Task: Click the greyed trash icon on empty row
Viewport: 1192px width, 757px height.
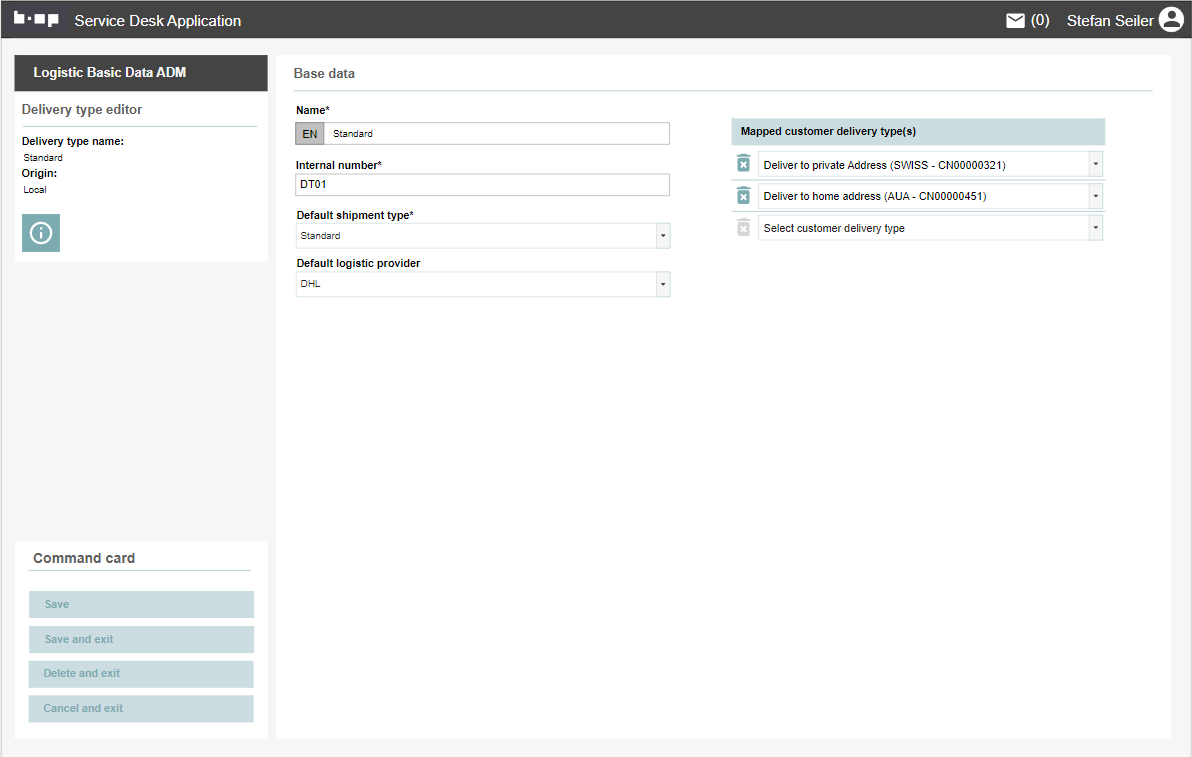Action: pos(743,228)
